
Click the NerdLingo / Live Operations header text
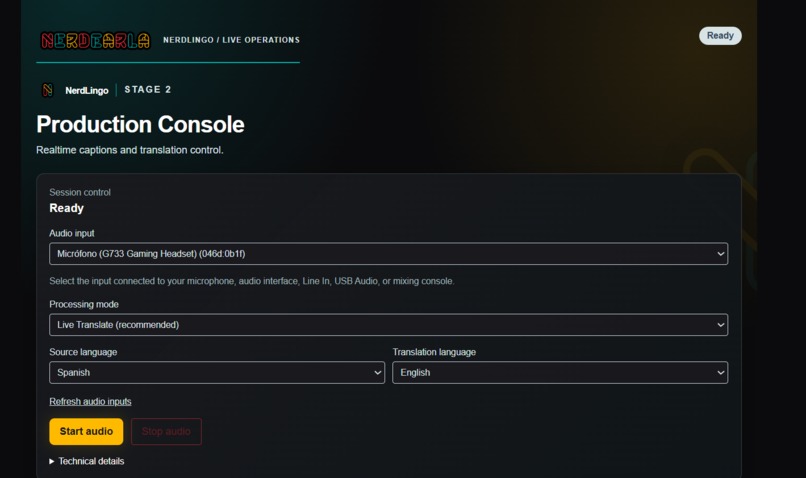tap(231, 40)
